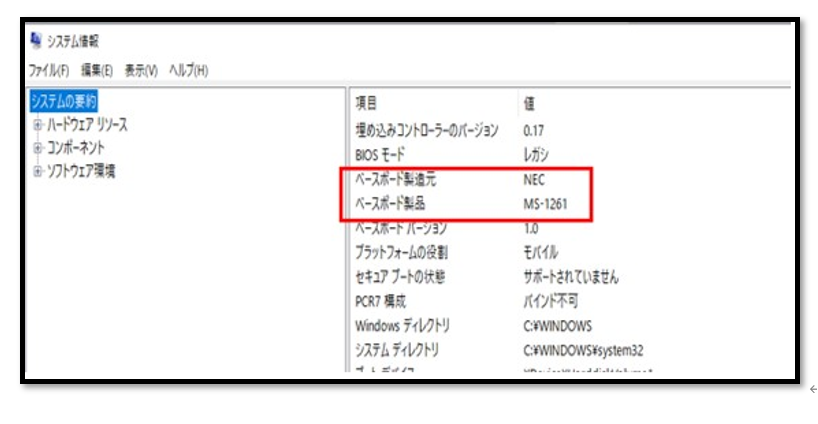Expand the ソフトウェア環境 node
Image resolution: width=818 pixels, height=424 pixels.
(x=38, y=171)
